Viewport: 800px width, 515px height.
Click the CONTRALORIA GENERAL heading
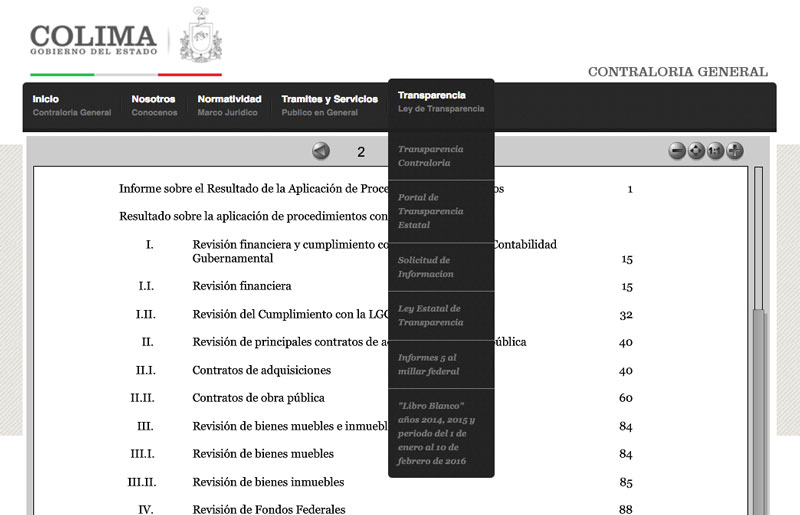678,71
